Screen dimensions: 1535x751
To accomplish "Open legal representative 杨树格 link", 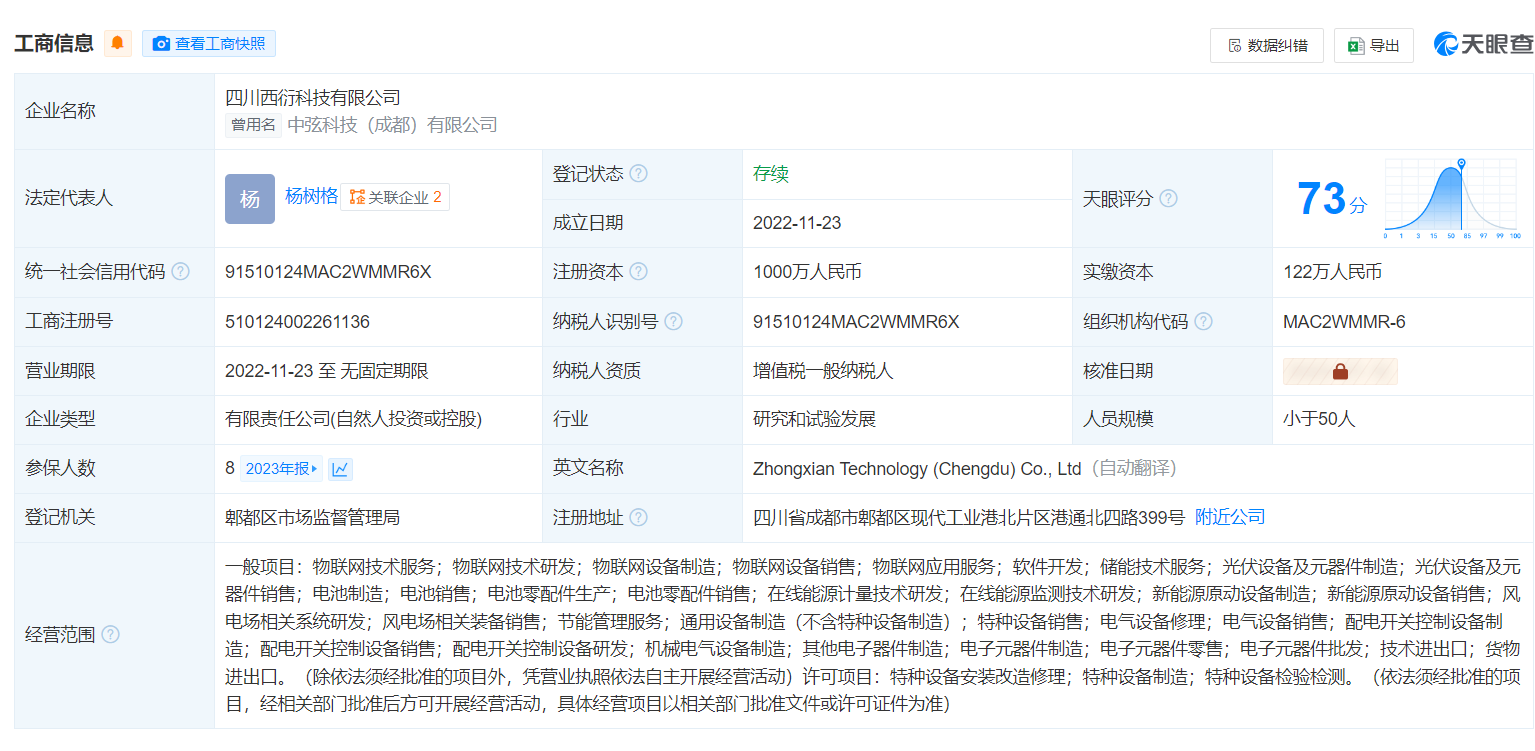I will (311, 196).
